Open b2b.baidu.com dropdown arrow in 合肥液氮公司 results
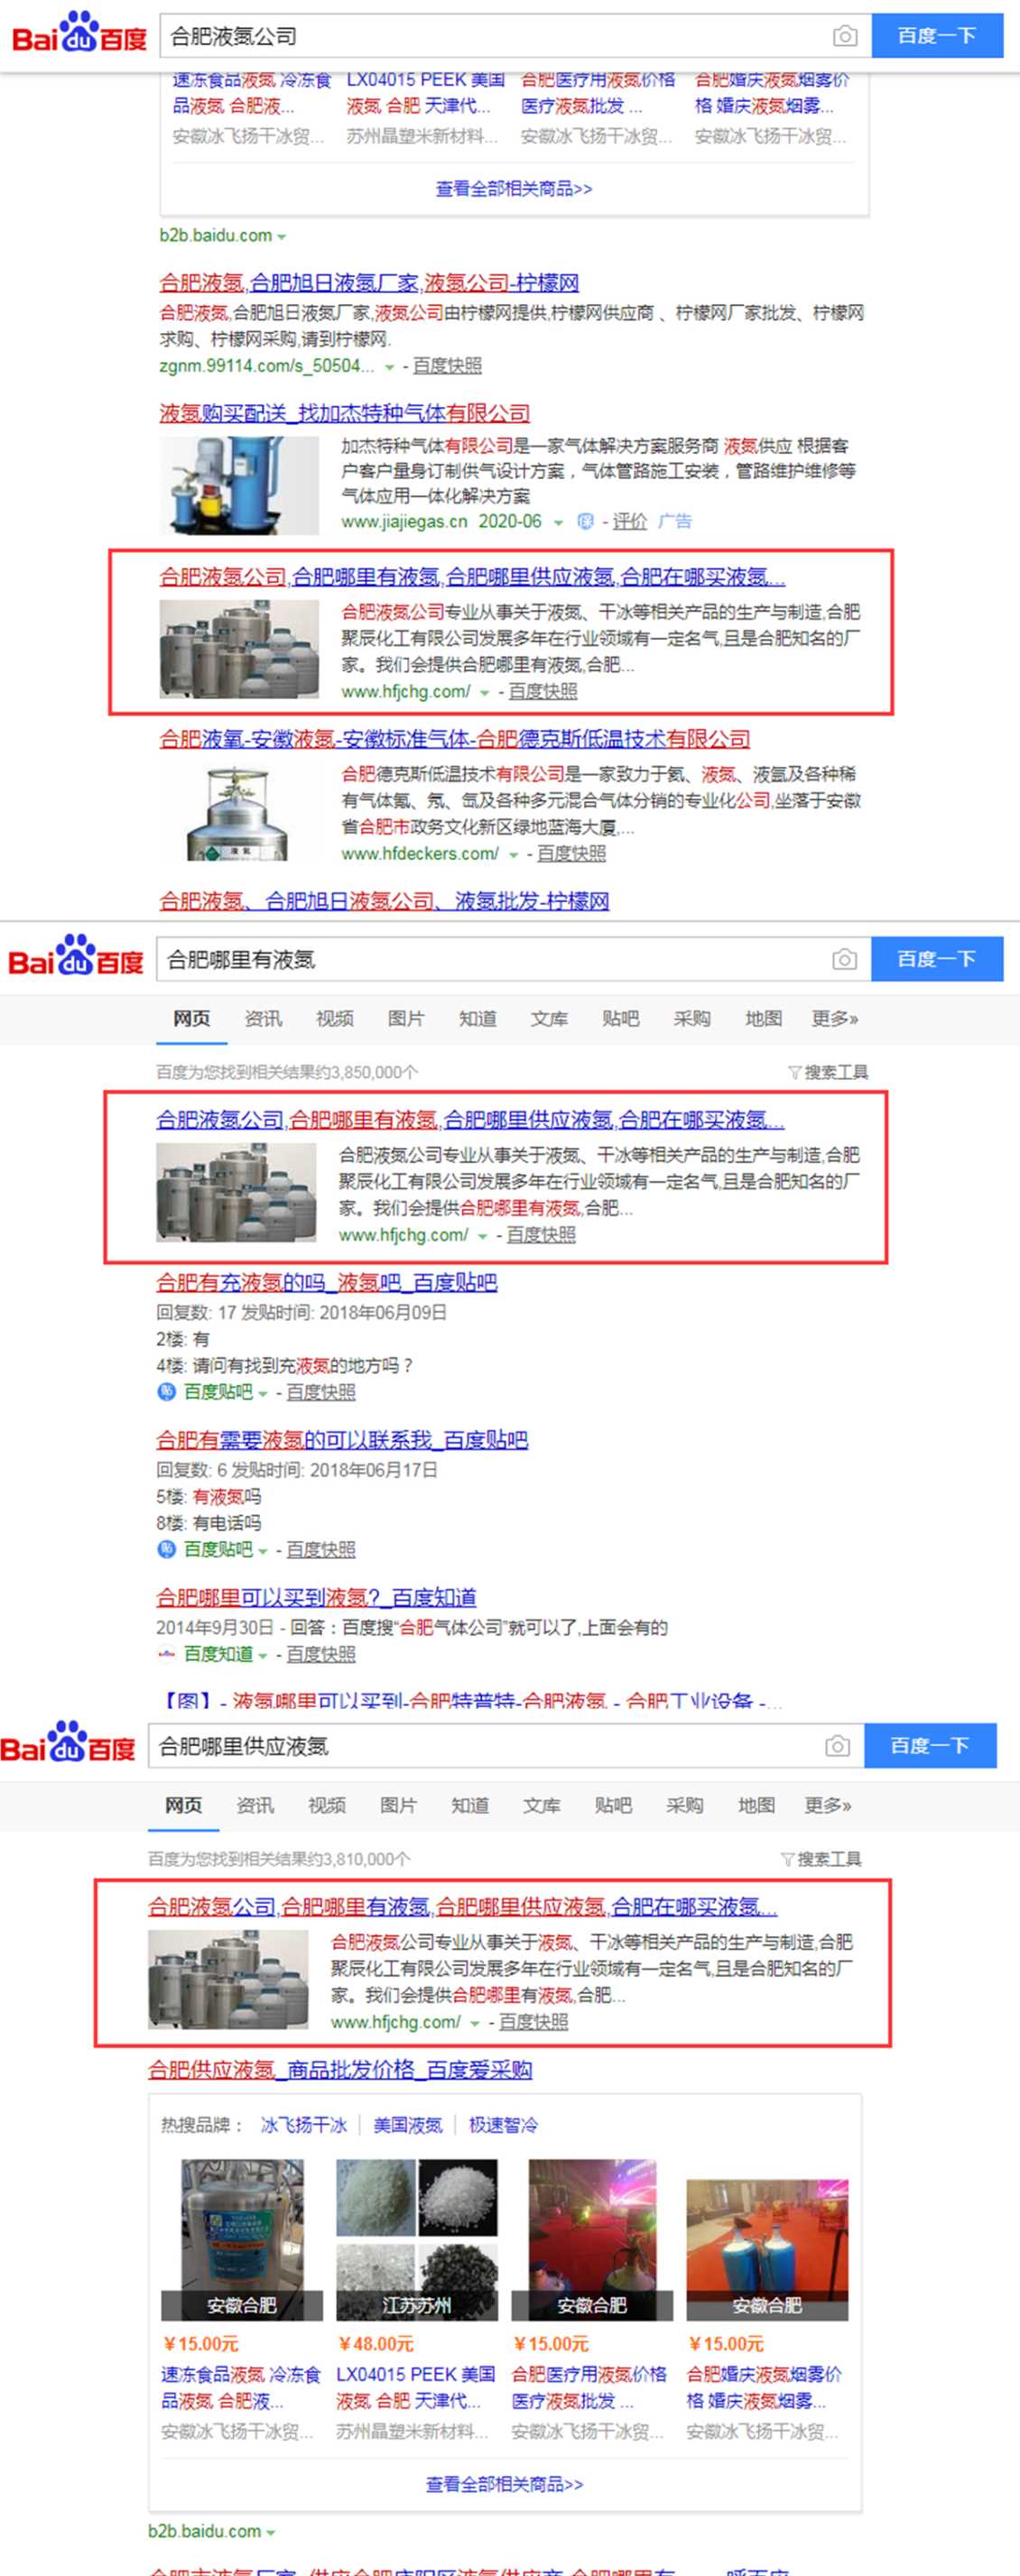 click(x=282, y=237)
